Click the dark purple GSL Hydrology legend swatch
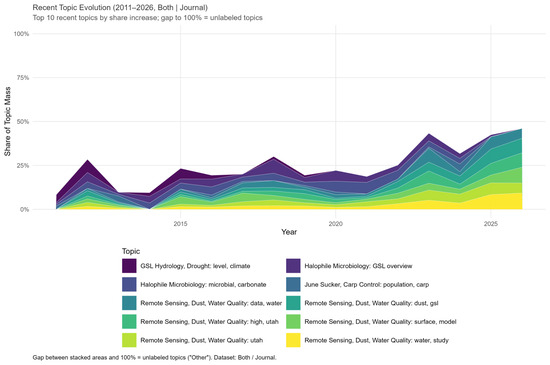550x365 pixels. [x=129, y=266]
